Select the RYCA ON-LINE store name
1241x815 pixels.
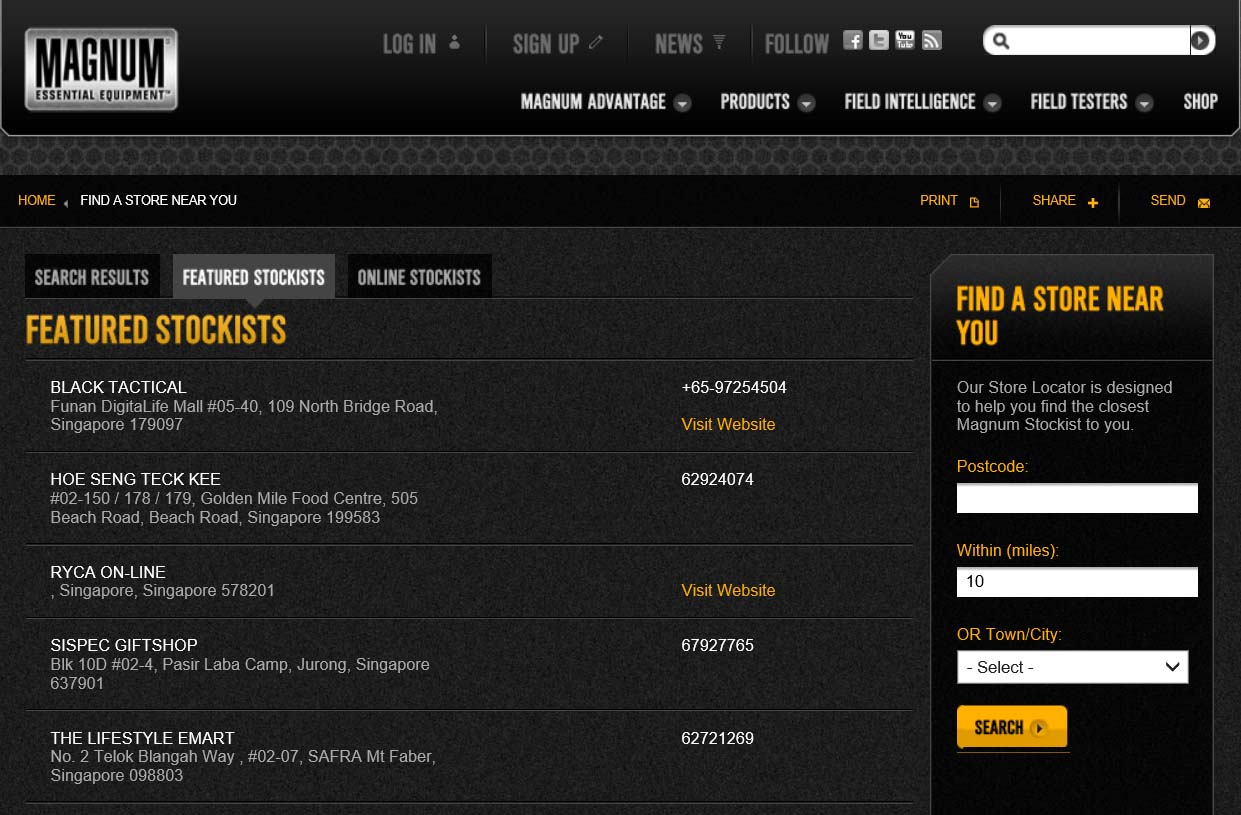108,572
